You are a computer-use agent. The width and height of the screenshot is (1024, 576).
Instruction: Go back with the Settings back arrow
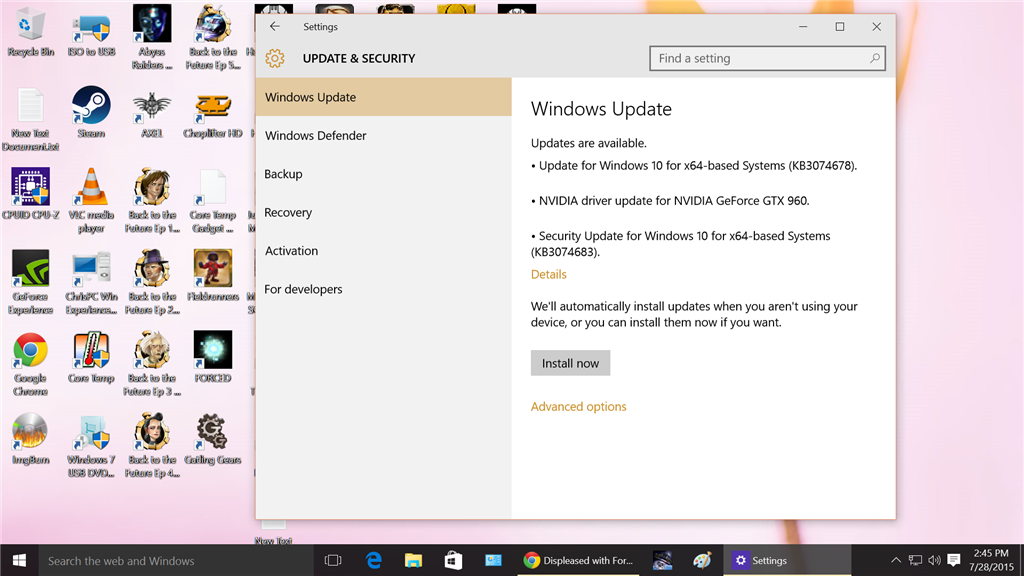(x=275, y=27)
